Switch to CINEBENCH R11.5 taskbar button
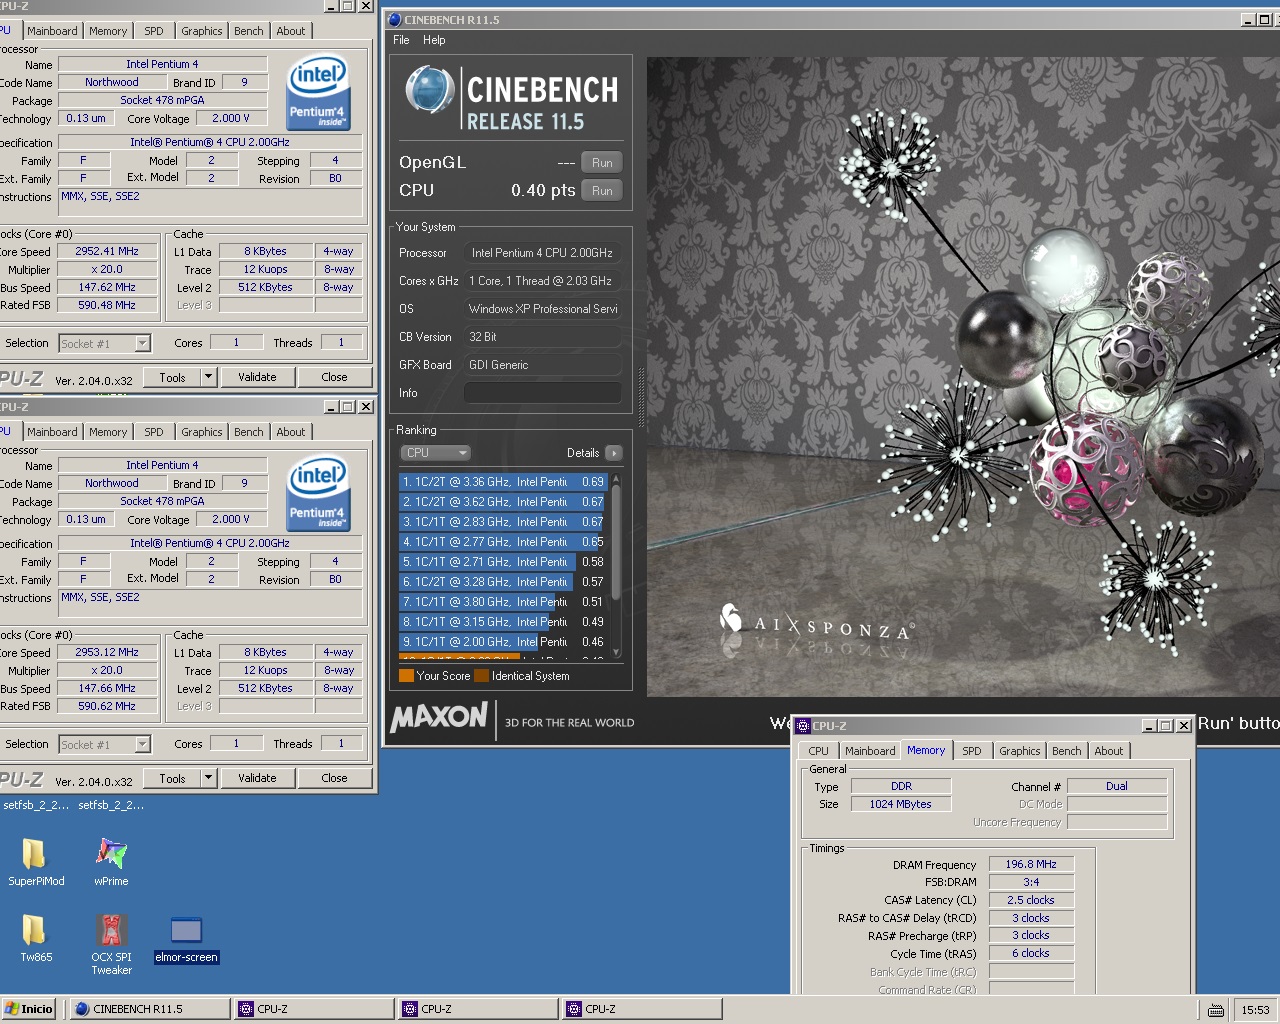1280x1024 pixels. click(x=150, y=1009)
